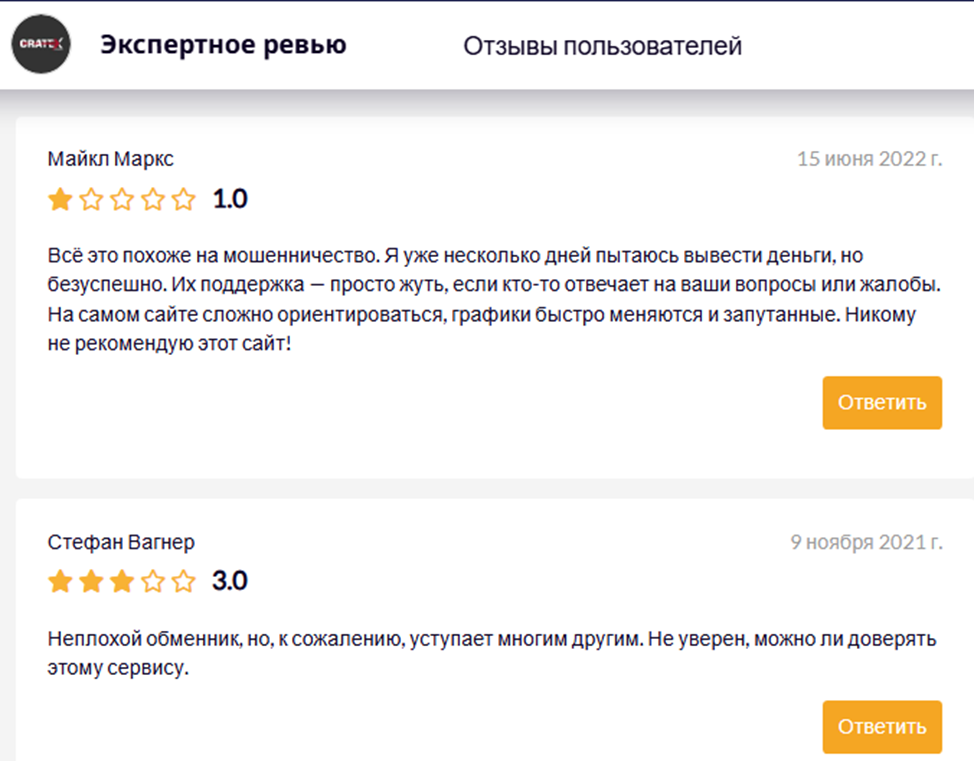Screen dimensions: 974x761
Task: Click the date 9 ноября 2021 г.
Action: (866, 542)
